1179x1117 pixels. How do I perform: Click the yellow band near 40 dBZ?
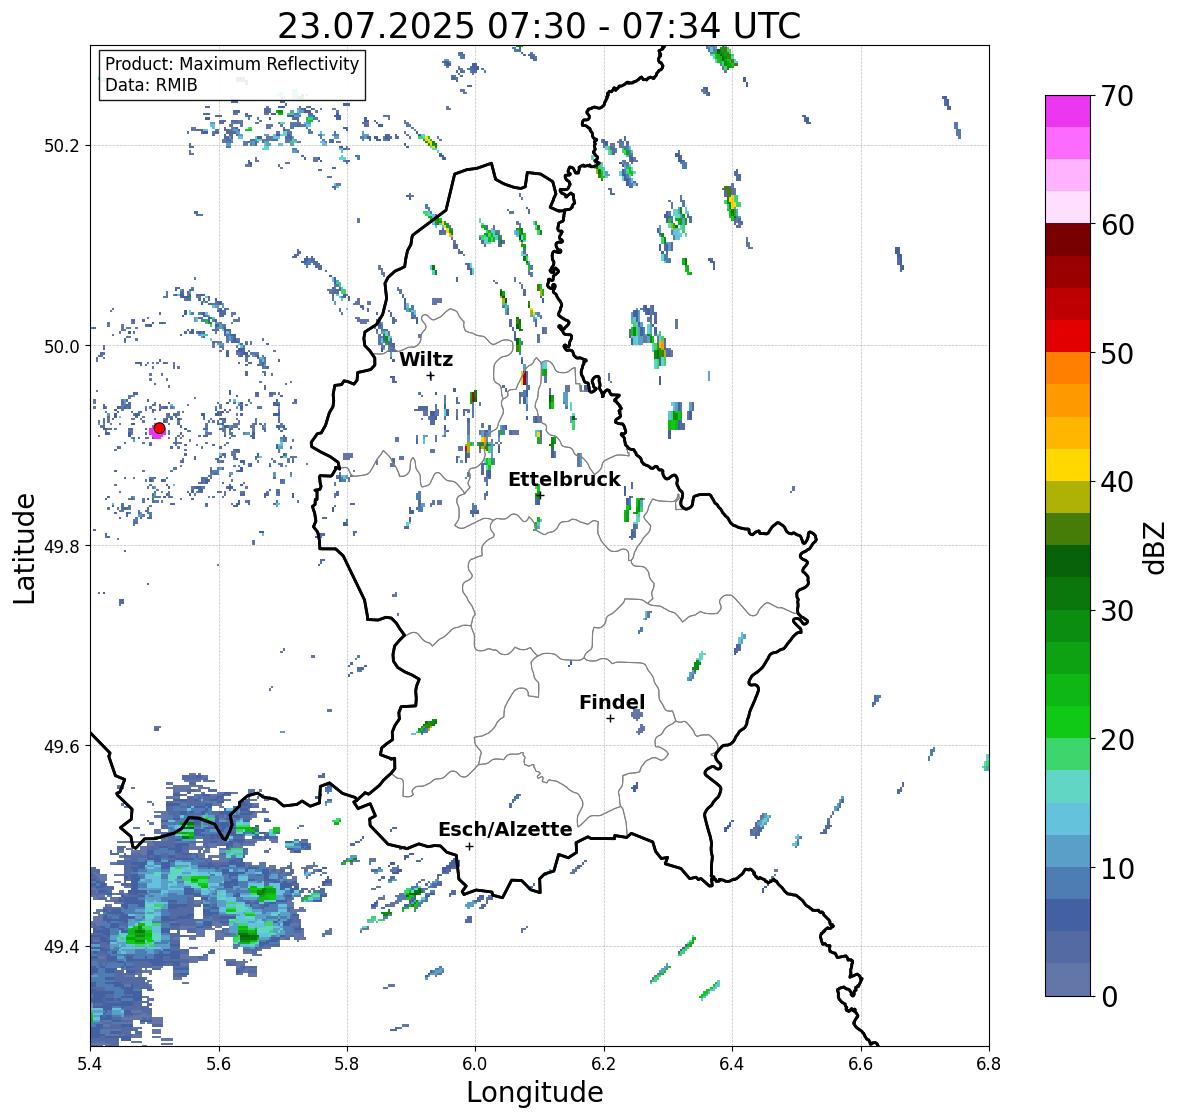(x=1068, y=465)
